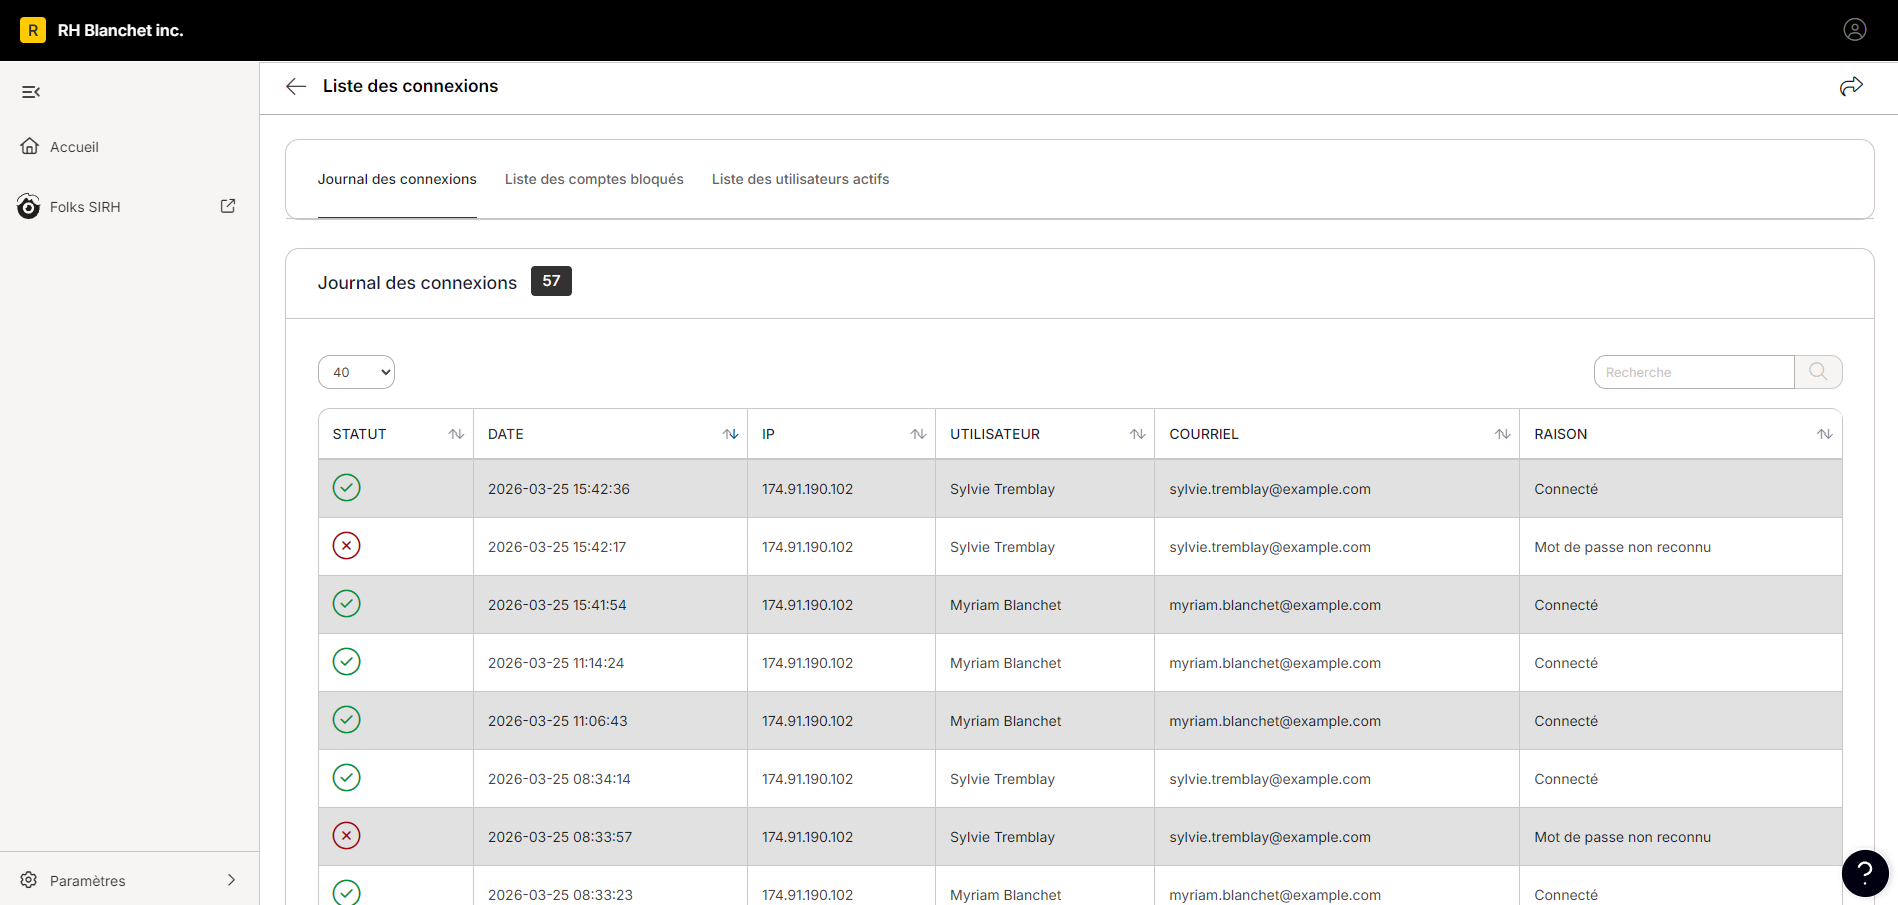Click date 2026-03-25 08:34:14
The image size is (1898, 905).
point(559,779)
